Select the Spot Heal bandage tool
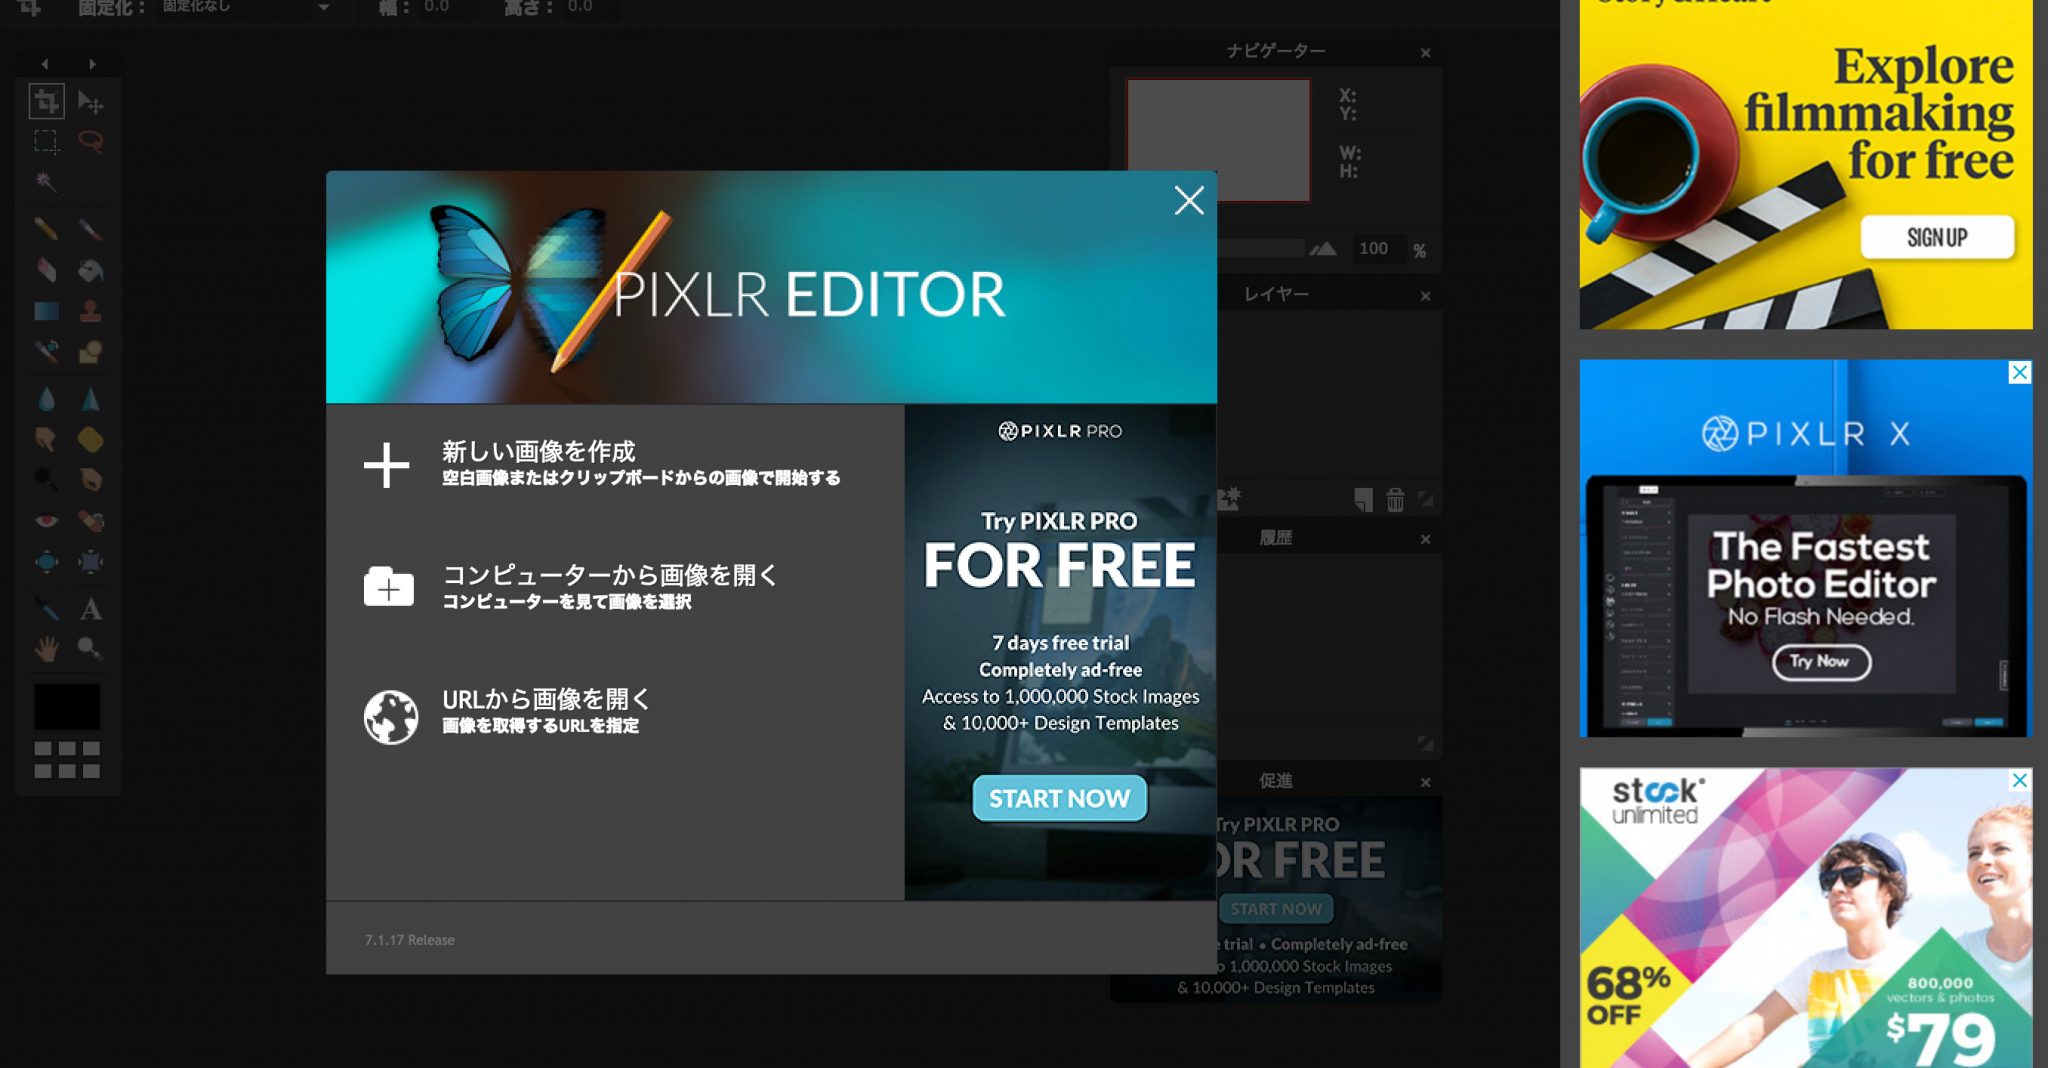This screenshot has height=1068, width=2048. point(90,520)
